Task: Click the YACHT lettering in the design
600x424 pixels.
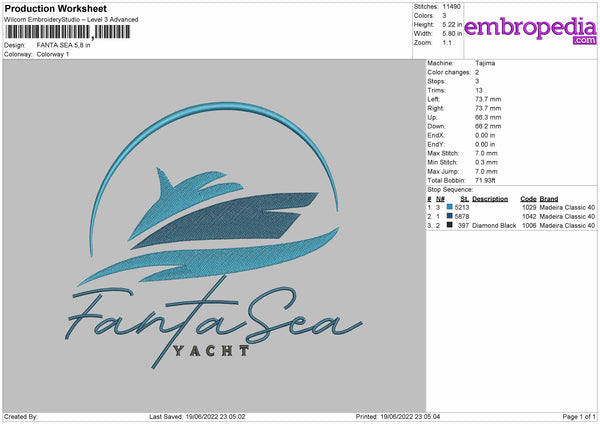Action: pos(211,351)
